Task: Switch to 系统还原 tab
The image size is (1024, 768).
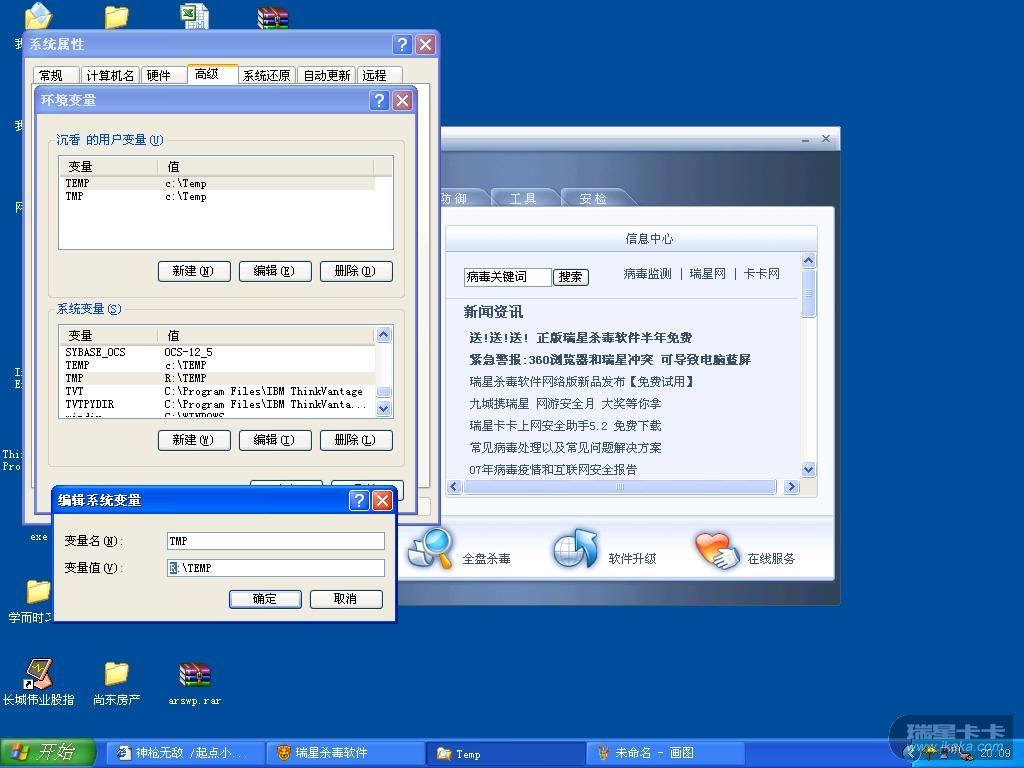Action: pyautogui.click(x=266, y=75)
